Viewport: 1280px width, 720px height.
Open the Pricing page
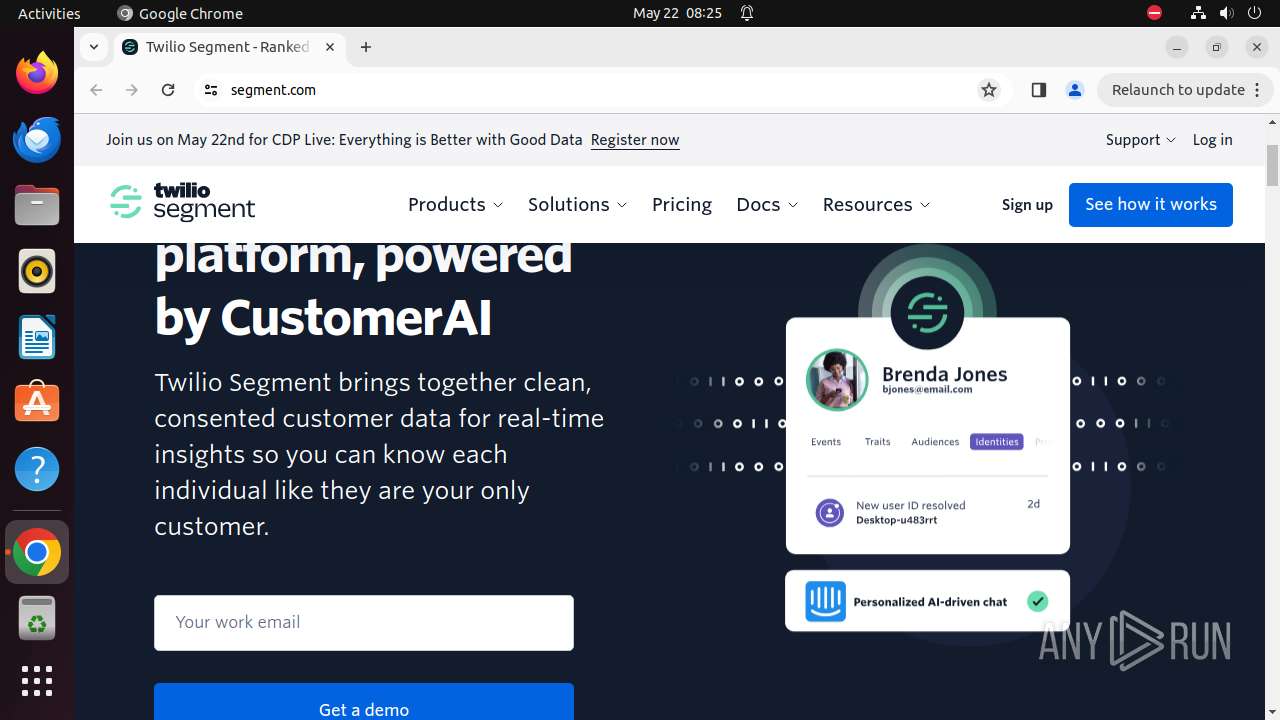coord(682,204)
